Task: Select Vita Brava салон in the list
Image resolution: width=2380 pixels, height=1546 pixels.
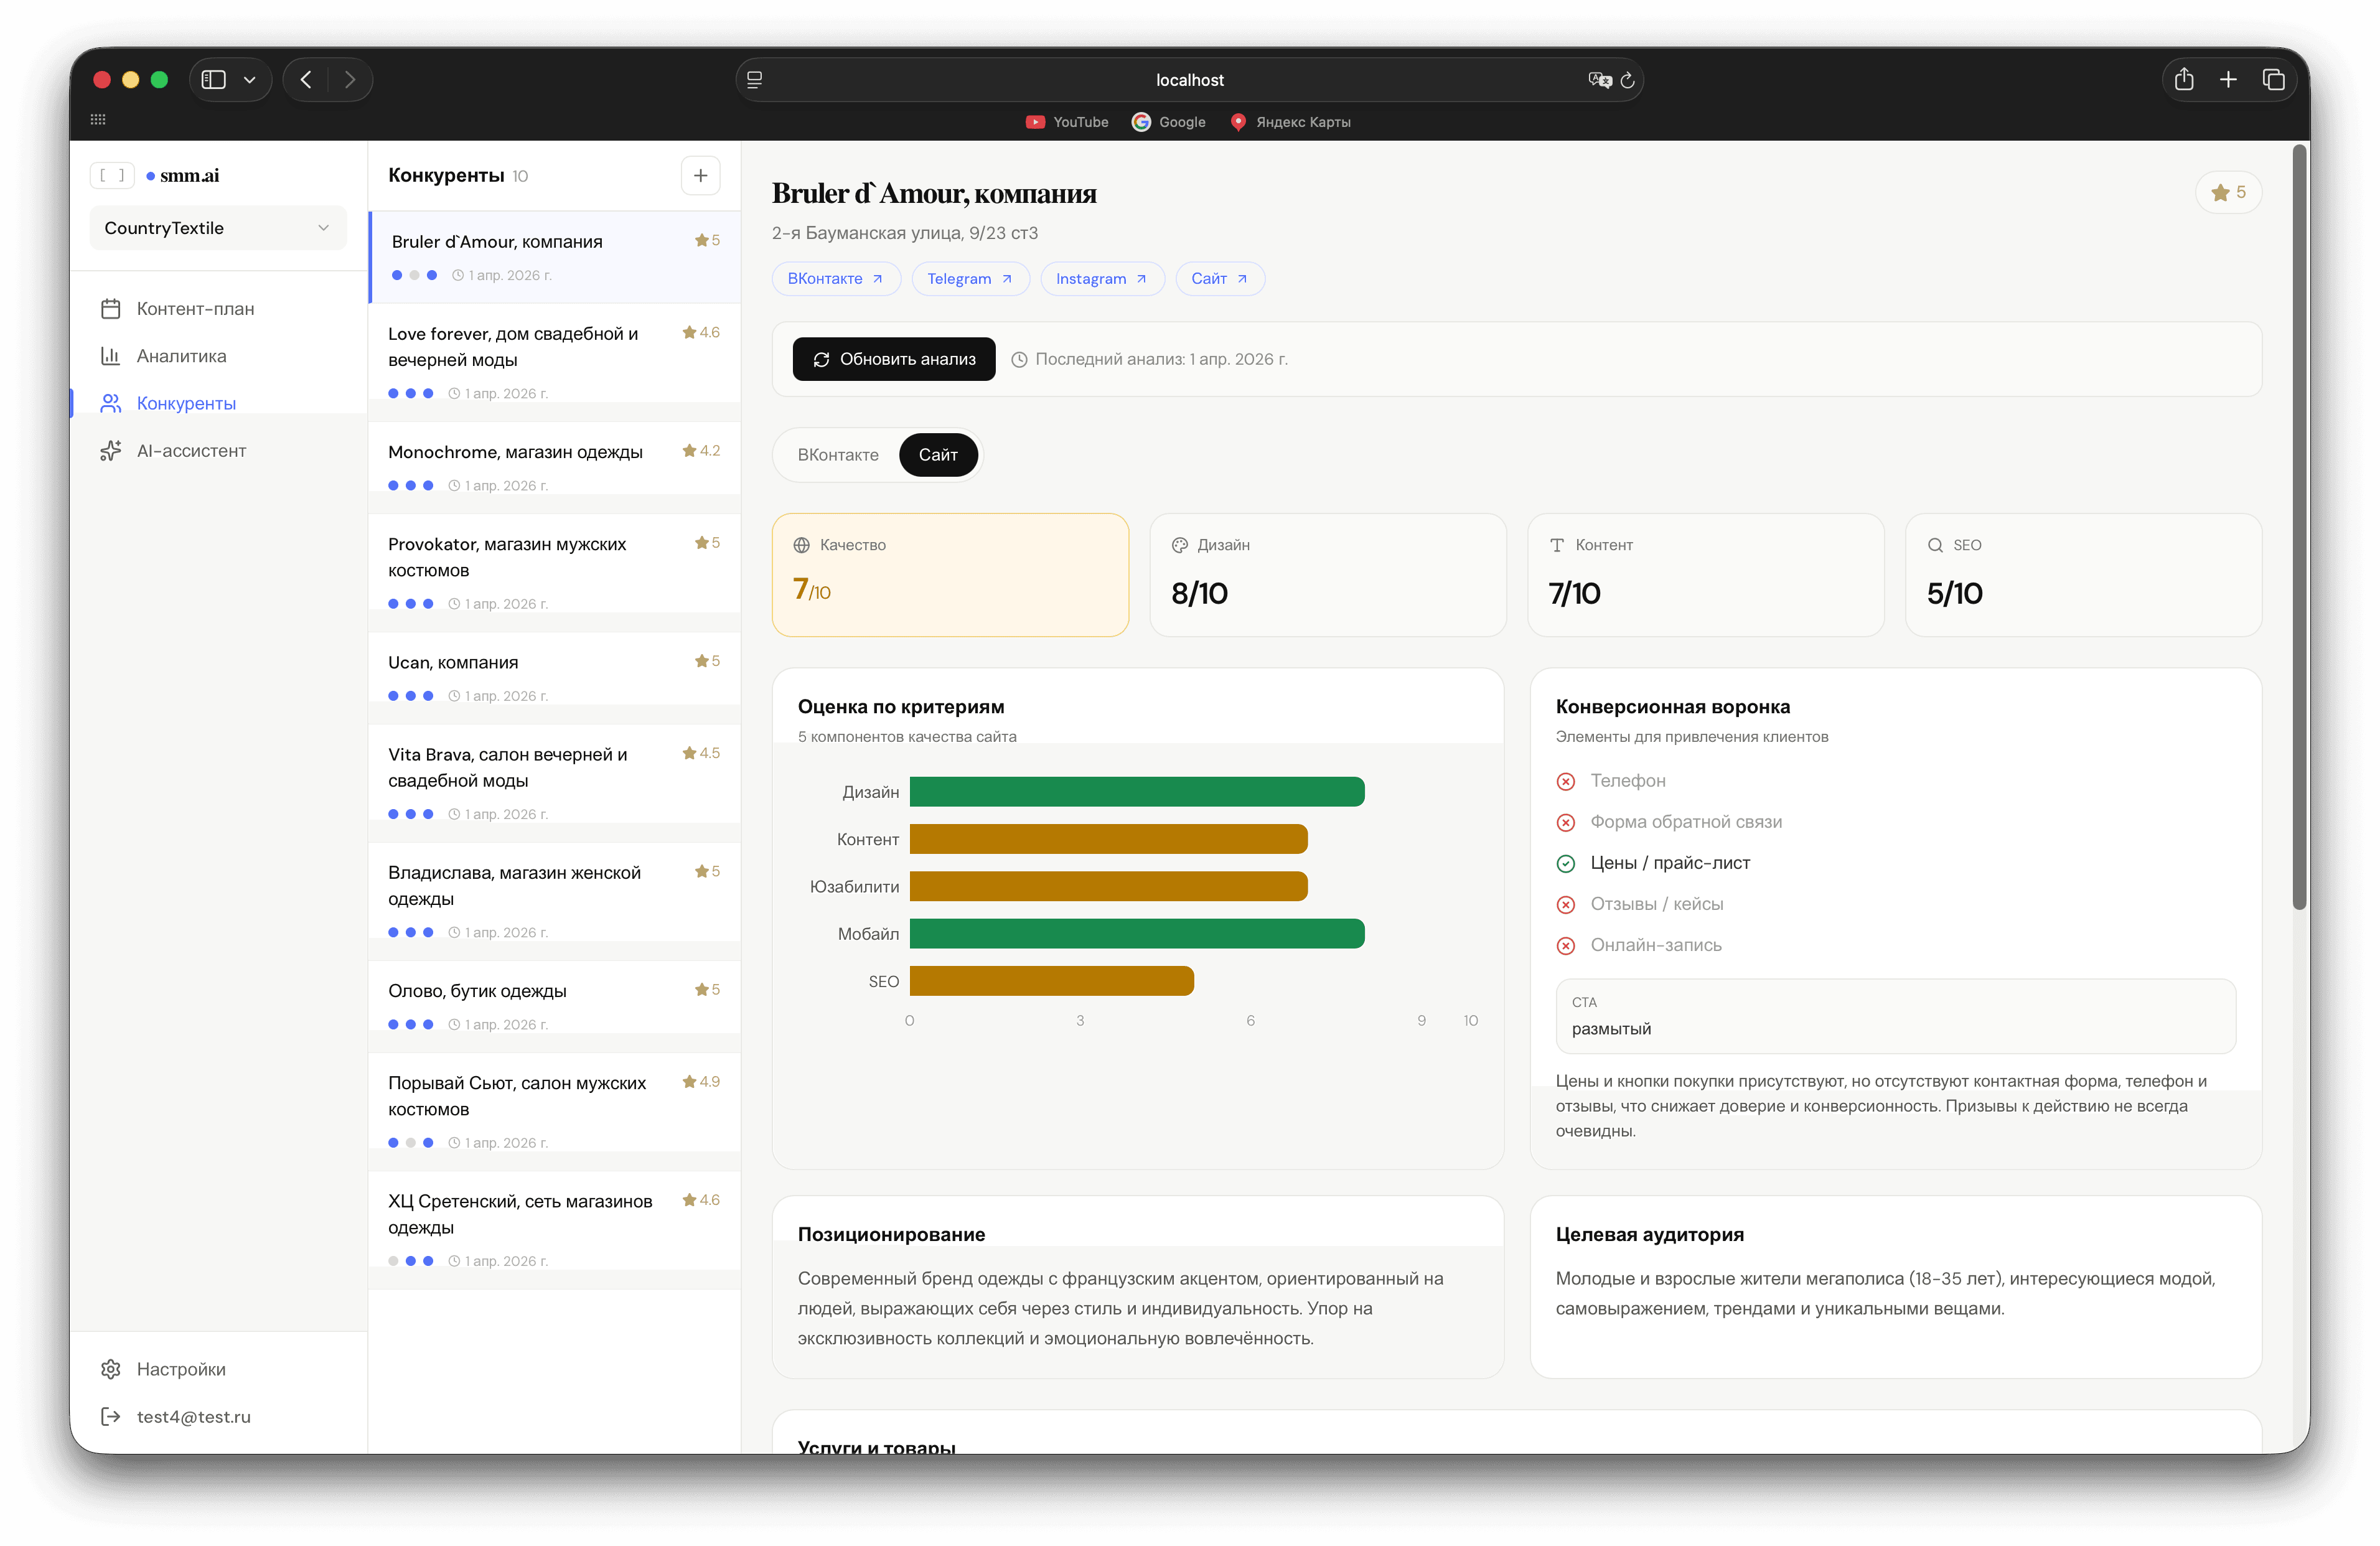Action: [x=555, y=783]
